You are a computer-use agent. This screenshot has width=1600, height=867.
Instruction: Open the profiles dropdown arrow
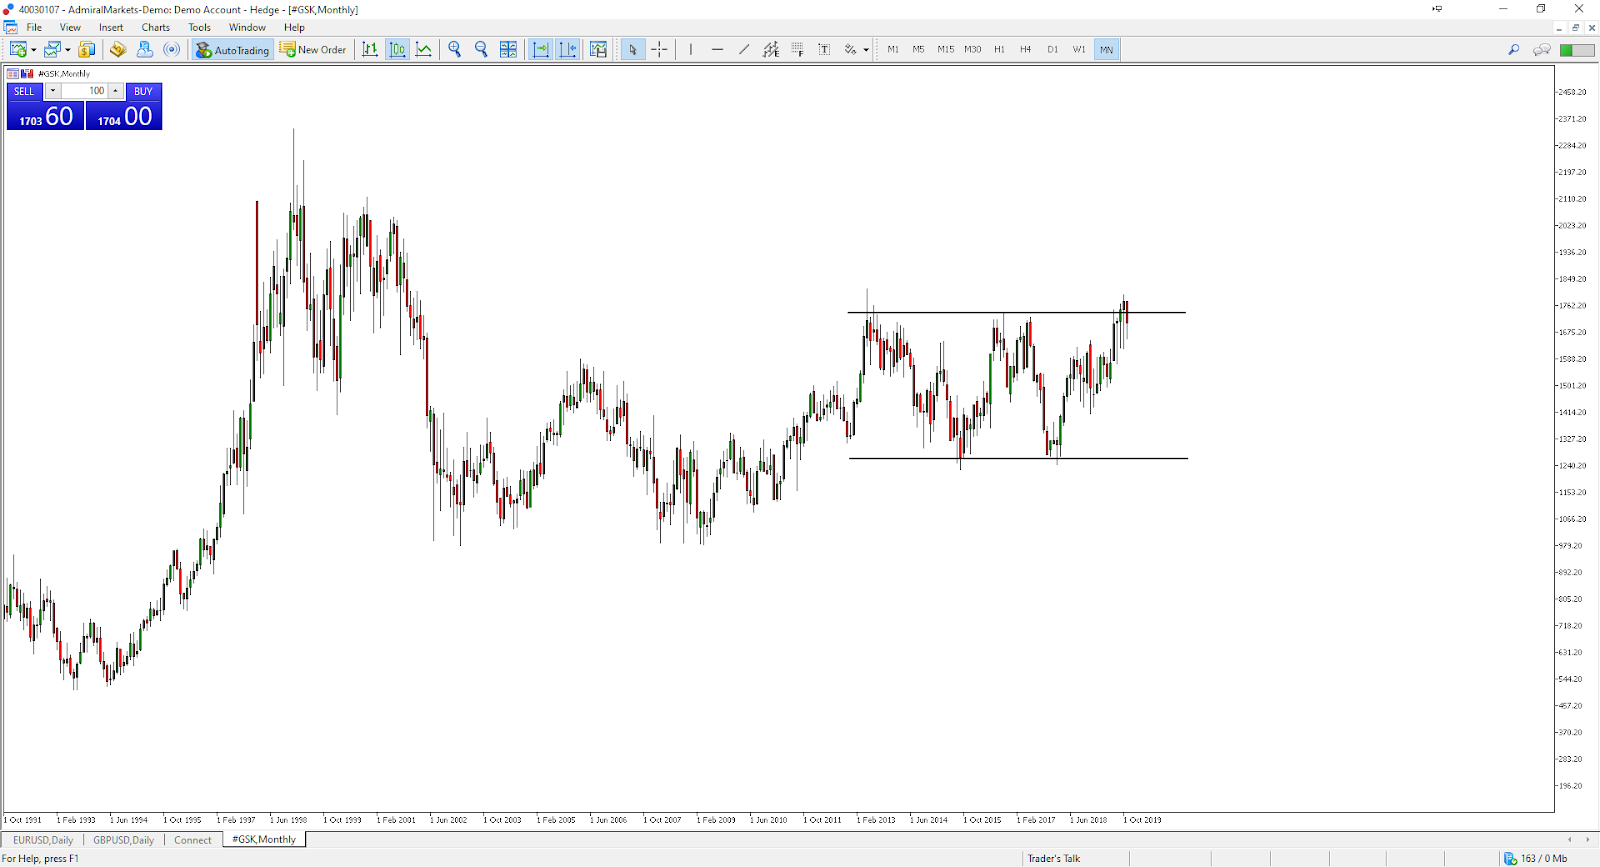click(x=68, y=50)
